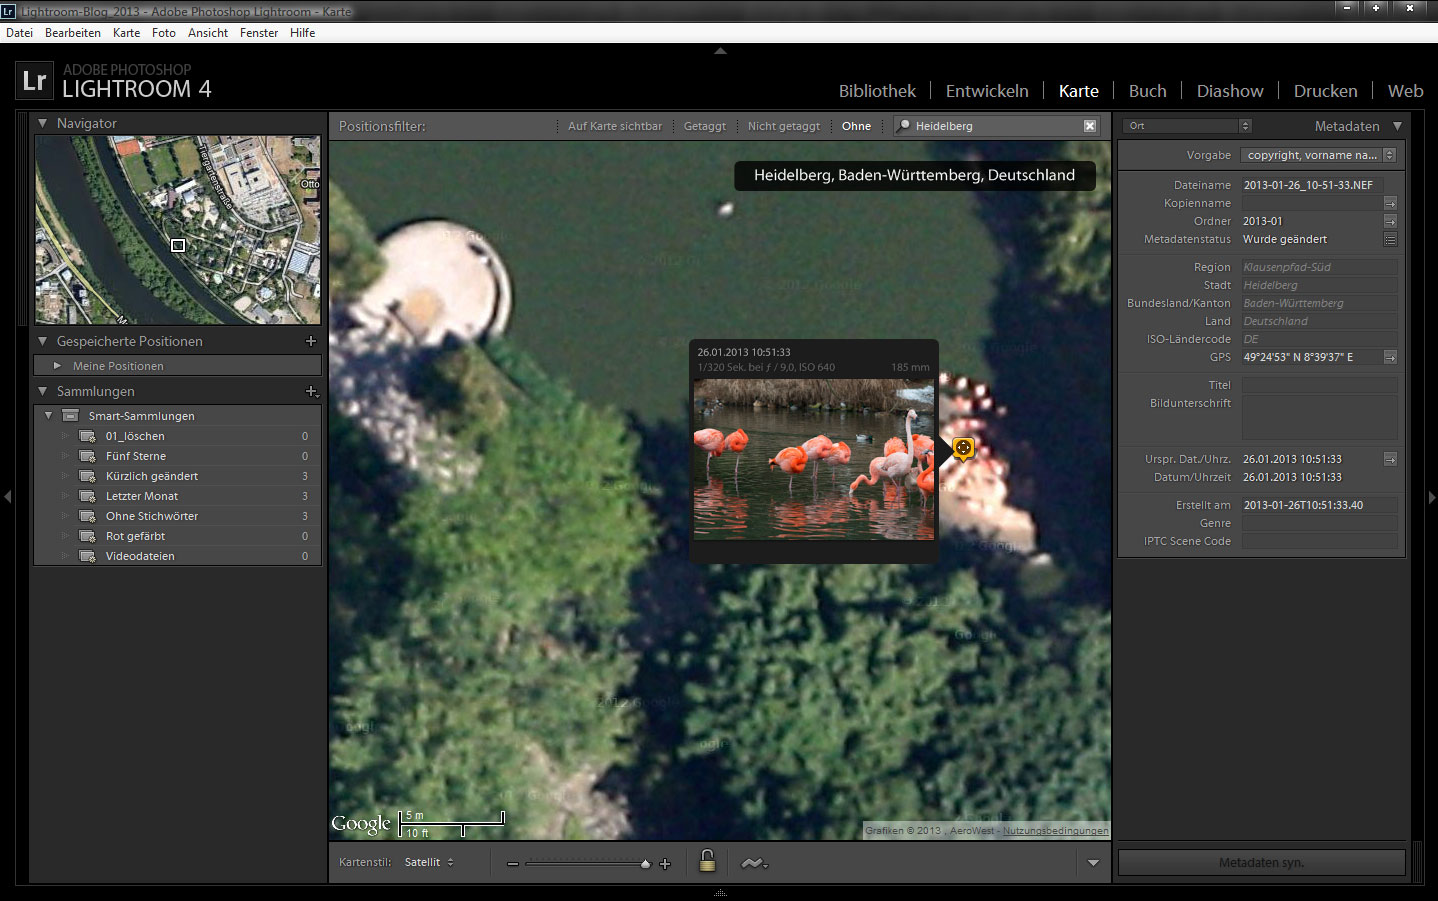Open the Vorgabe preset dropdown
The height and width of the screenshot is (901, 1438).
(x=1317, y=155)
